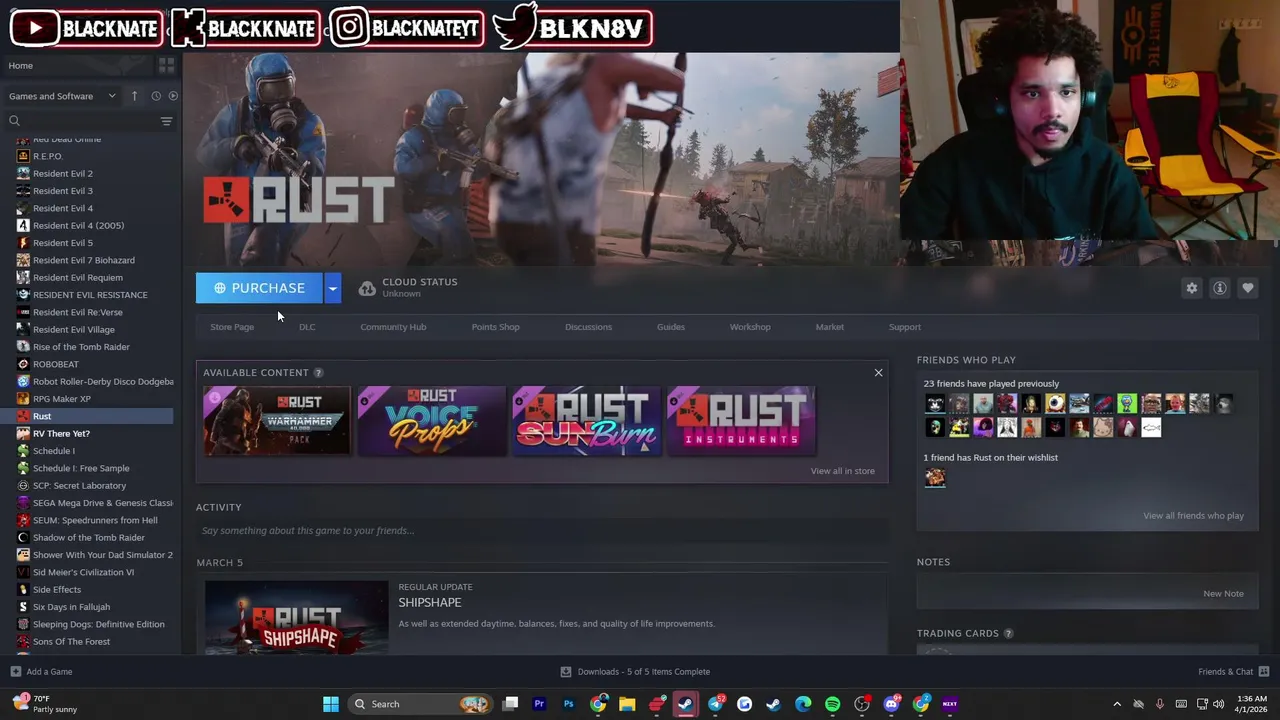The height and width of the screenshot is (720, 1280).
Task: Open File Explorer from taskbar
Action: [x=627, y=704]
